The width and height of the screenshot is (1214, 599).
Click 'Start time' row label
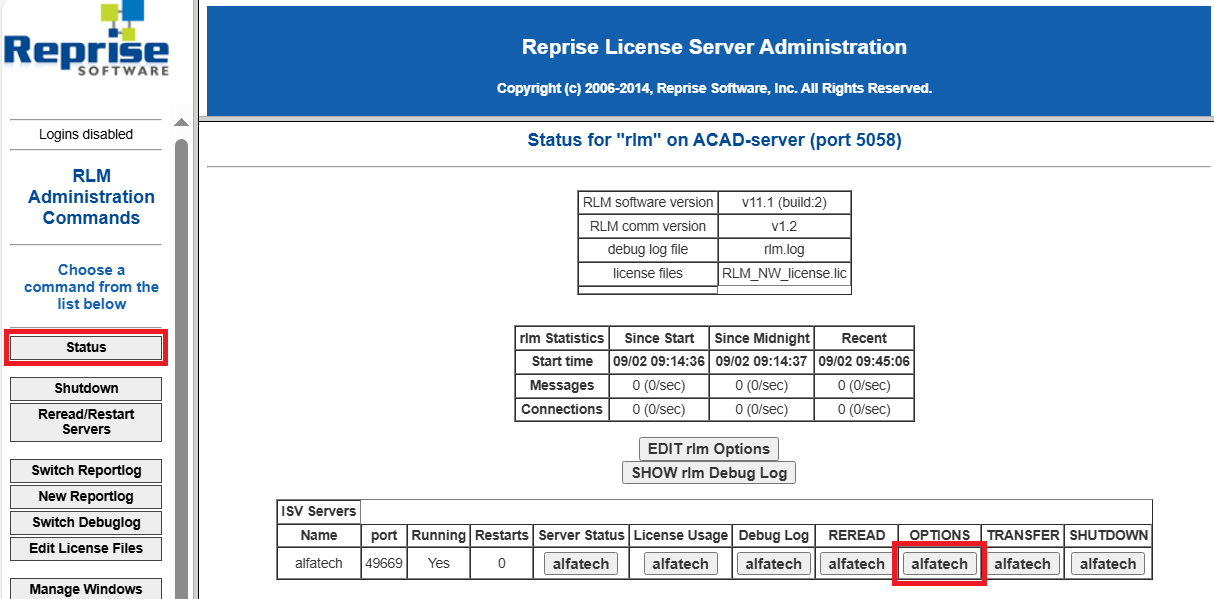point(562,362)
